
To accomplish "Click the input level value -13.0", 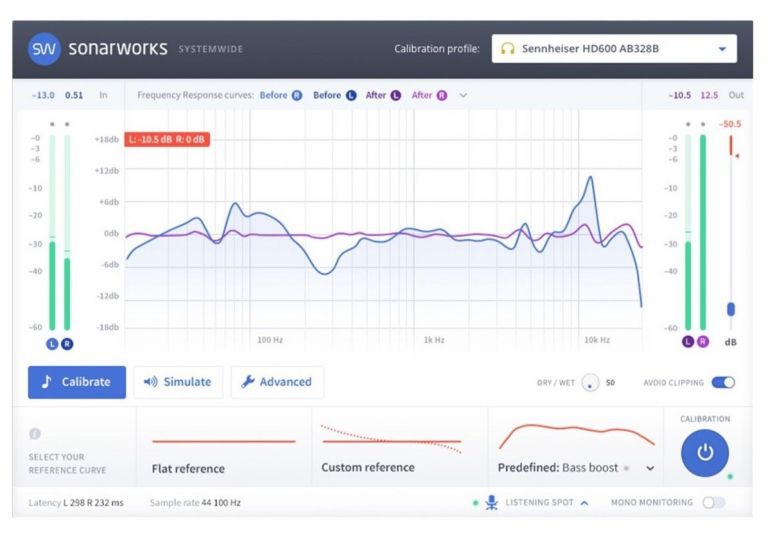I will [x=43, y=95].
